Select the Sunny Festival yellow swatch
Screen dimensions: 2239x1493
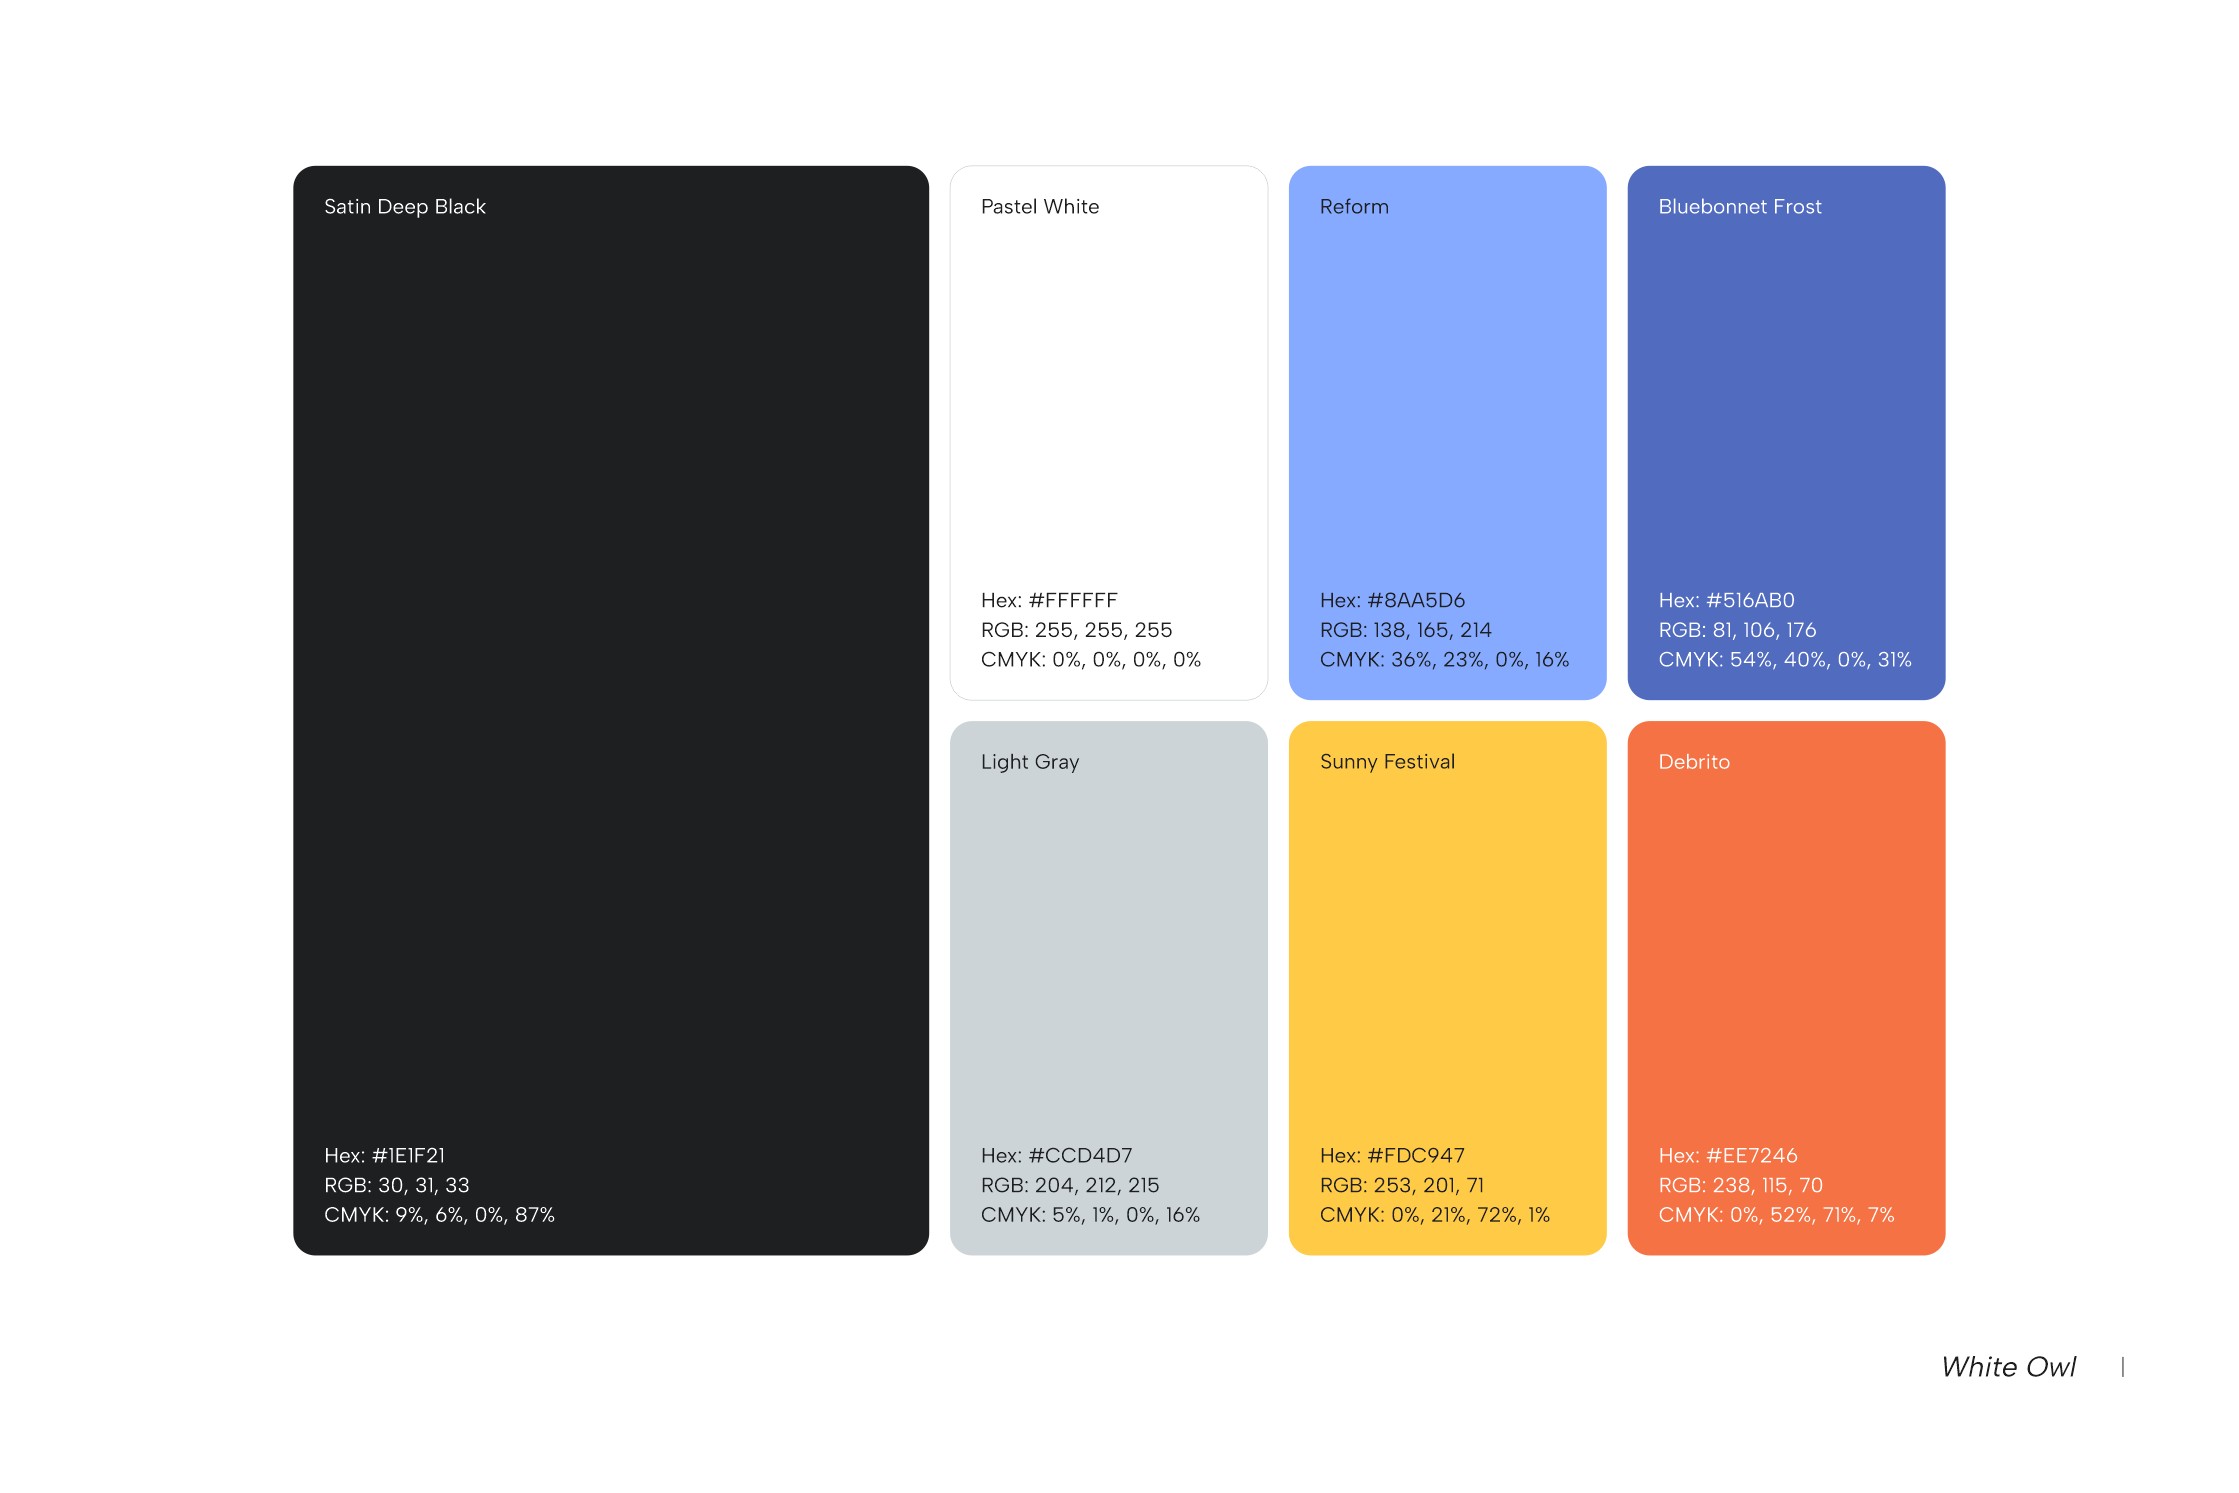pos(1446,960)
